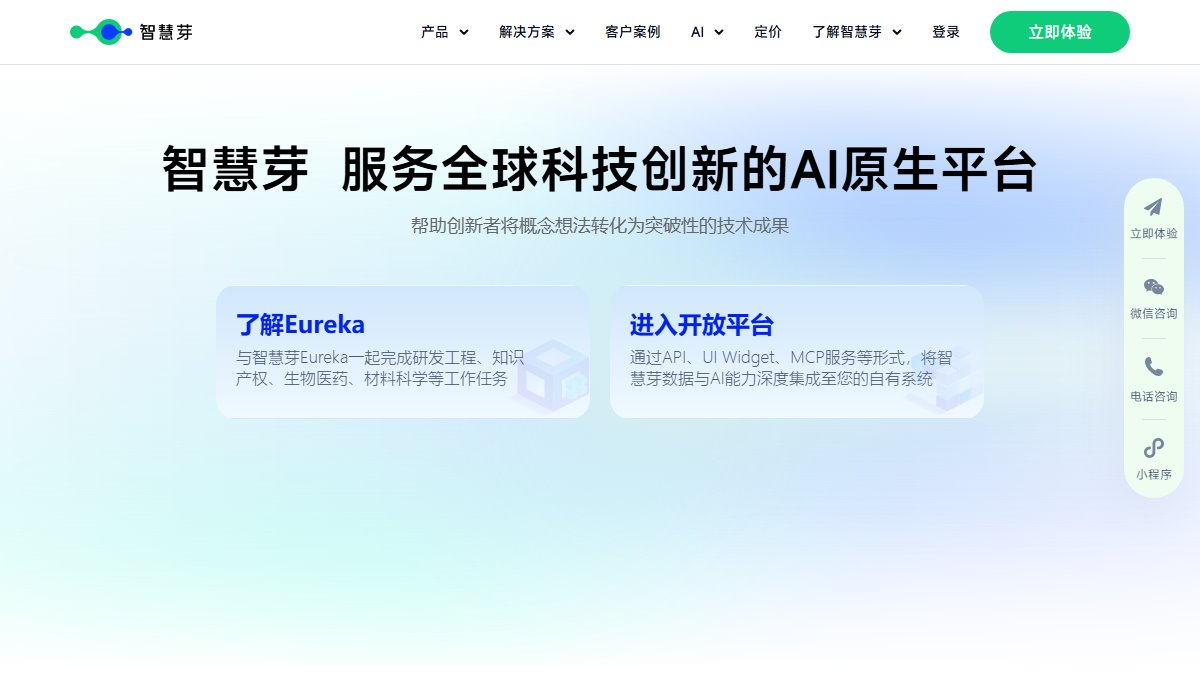Expand the 了解智慧芽 dropdown chevron
The height and width of the screenshot is (675, 1200).
(x=896, y=32)
